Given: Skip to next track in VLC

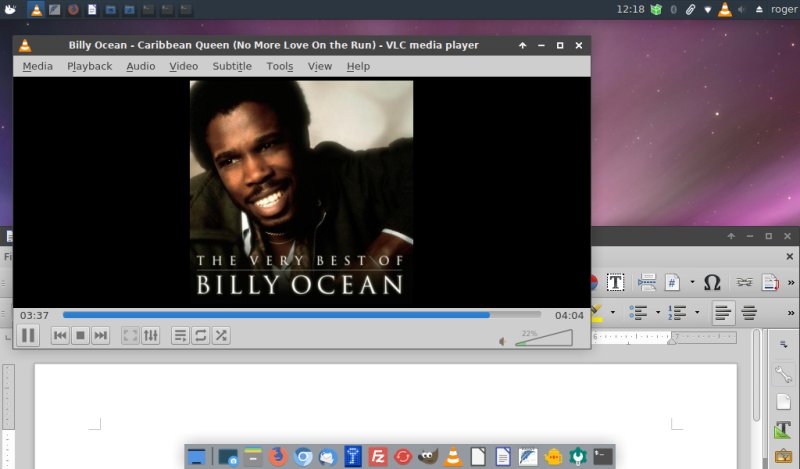Looking at the screenshot, I should [x=100, y=336].
